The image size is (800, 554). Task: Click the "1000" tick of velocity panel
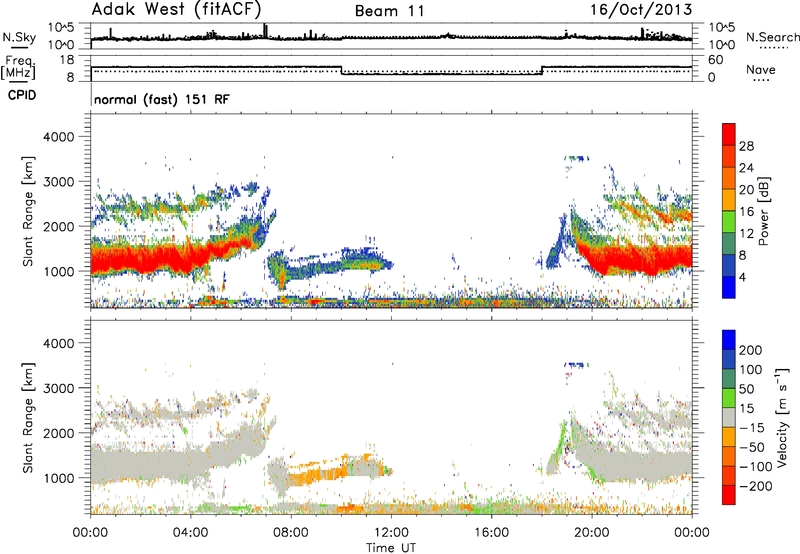[58, 478]
